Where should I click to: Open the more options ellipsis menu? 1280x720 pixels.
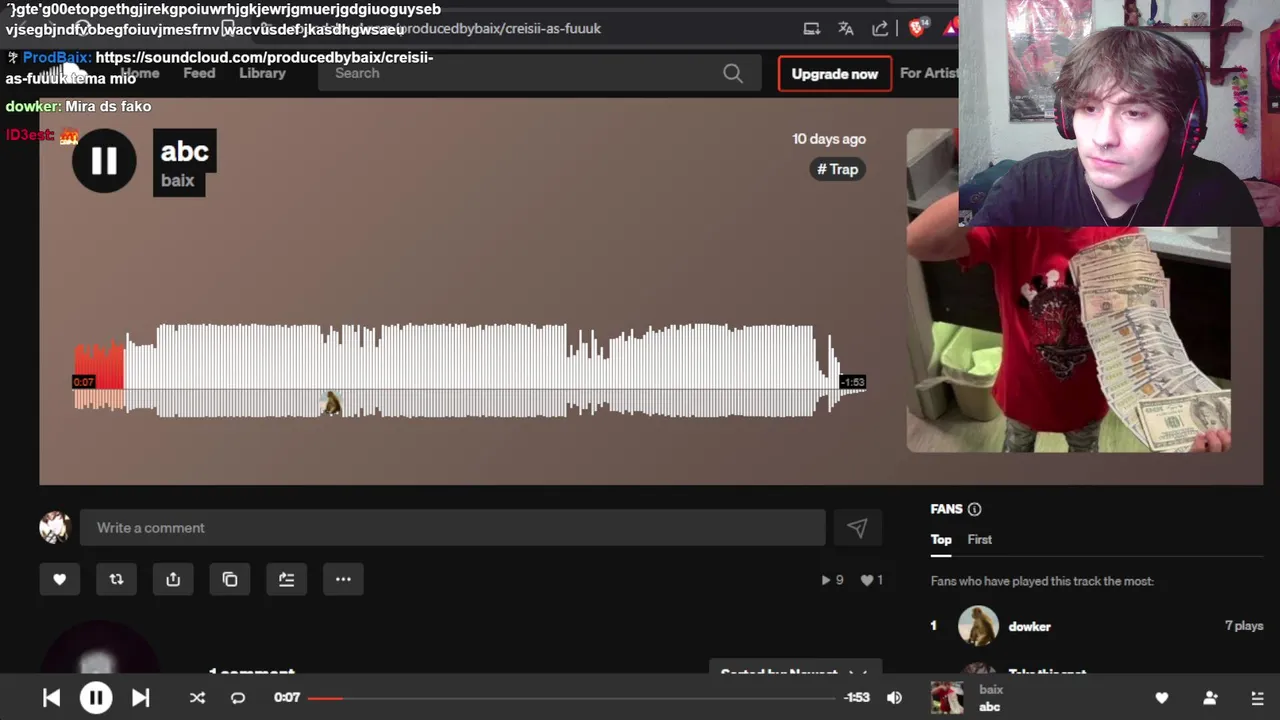343,579
